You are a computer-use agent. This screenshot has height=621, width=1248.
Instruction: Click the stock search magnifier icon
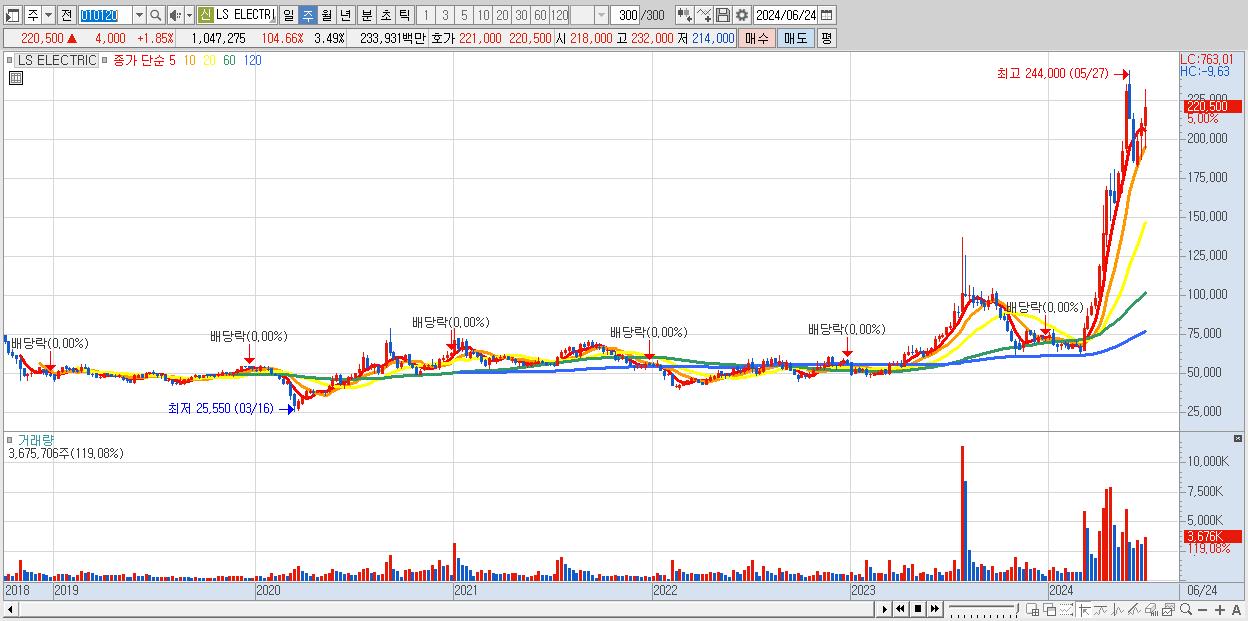155,15
